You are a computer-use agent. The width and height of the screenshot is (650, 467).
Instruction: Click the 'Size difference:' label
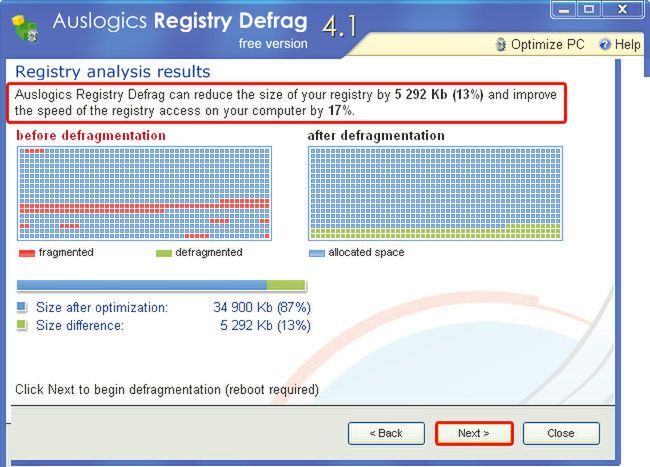pyautogui.click(x=80, y=325)
